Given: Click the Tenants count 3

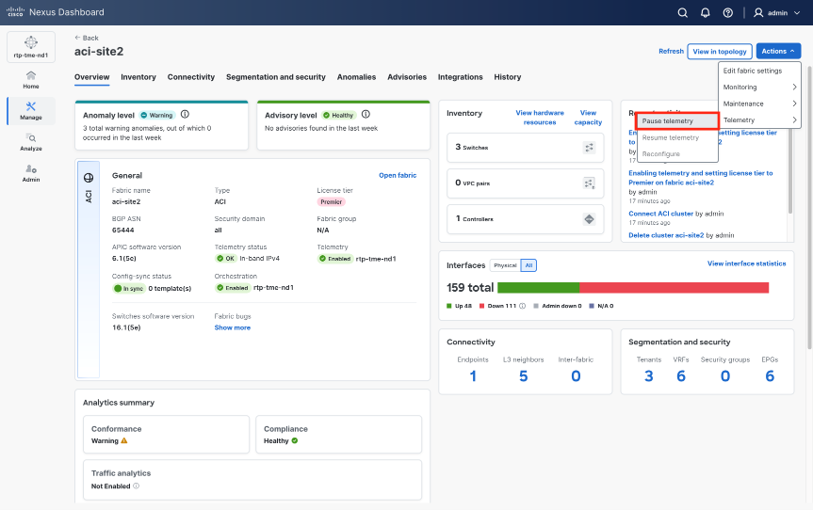Looking at the screenshot, I should click(649, 376).
